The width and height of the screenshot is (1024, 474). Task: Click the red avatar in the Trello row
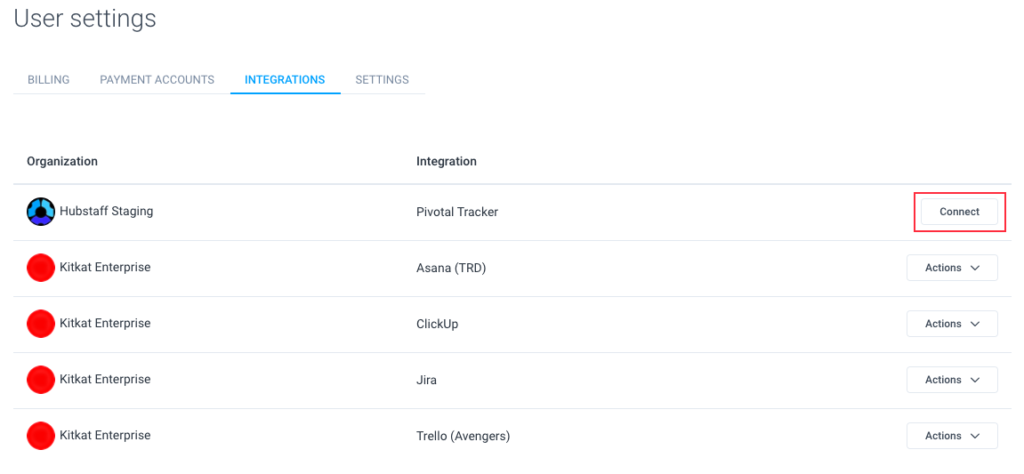[x=40, y=435]
